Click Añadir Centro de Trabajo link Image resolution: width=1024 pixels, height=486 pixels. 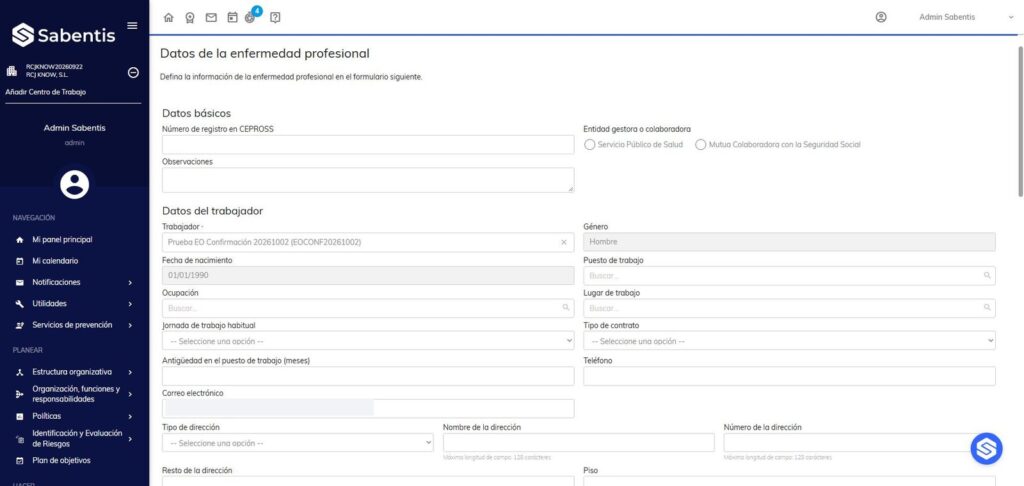point(46,92)
